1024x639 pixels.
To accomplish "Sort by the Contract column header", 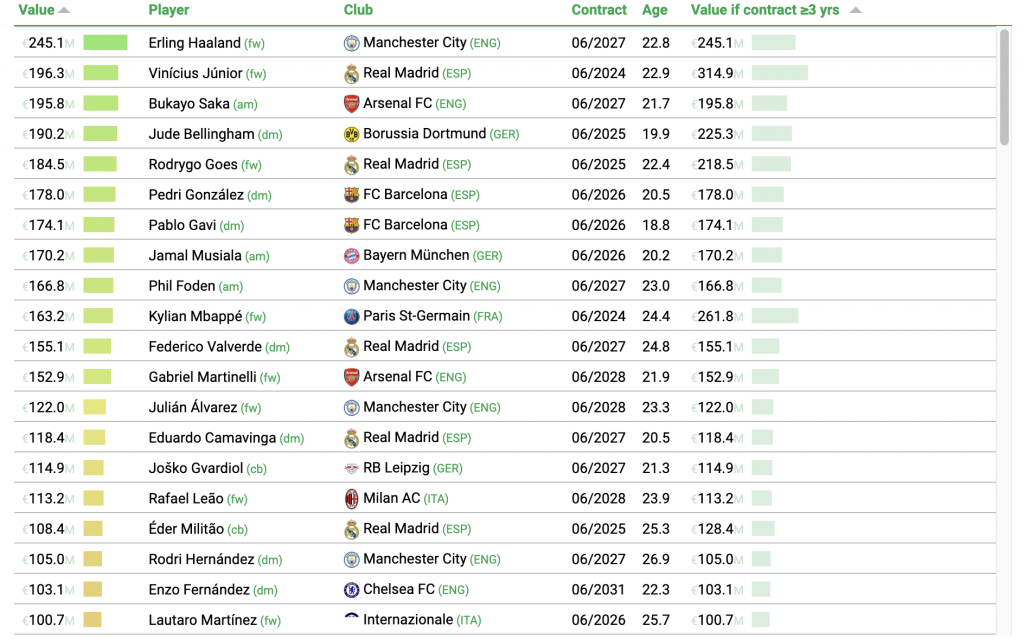I will (x=599, y=10).
